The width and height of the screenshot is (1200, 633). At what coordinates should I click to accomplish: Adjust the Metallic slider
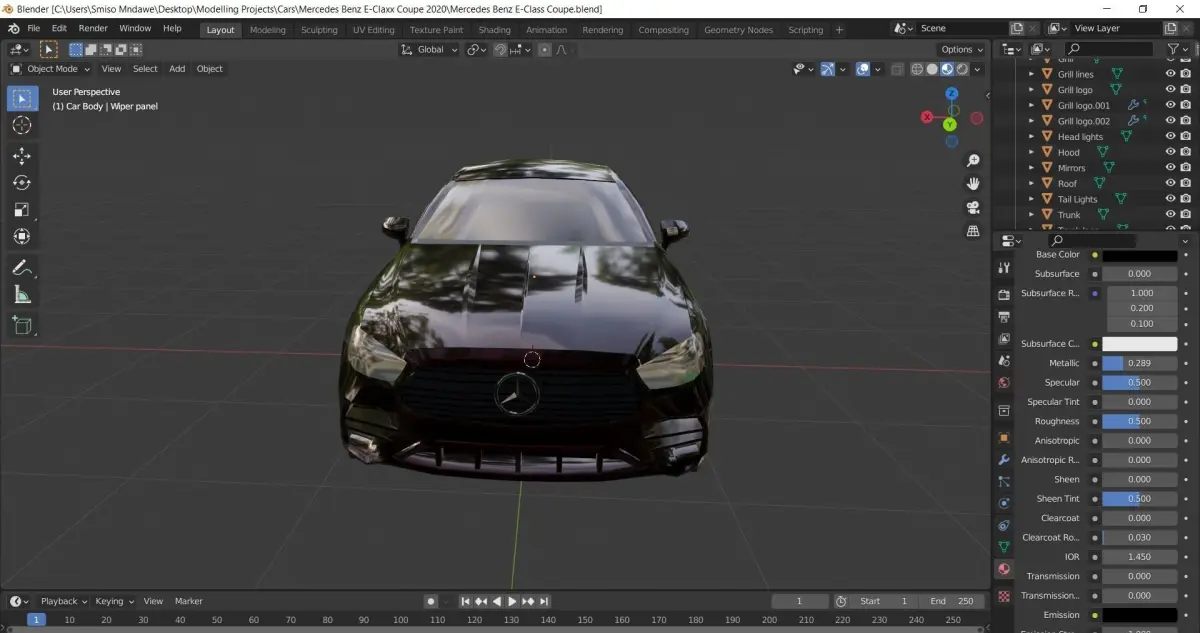(1140, 363)
